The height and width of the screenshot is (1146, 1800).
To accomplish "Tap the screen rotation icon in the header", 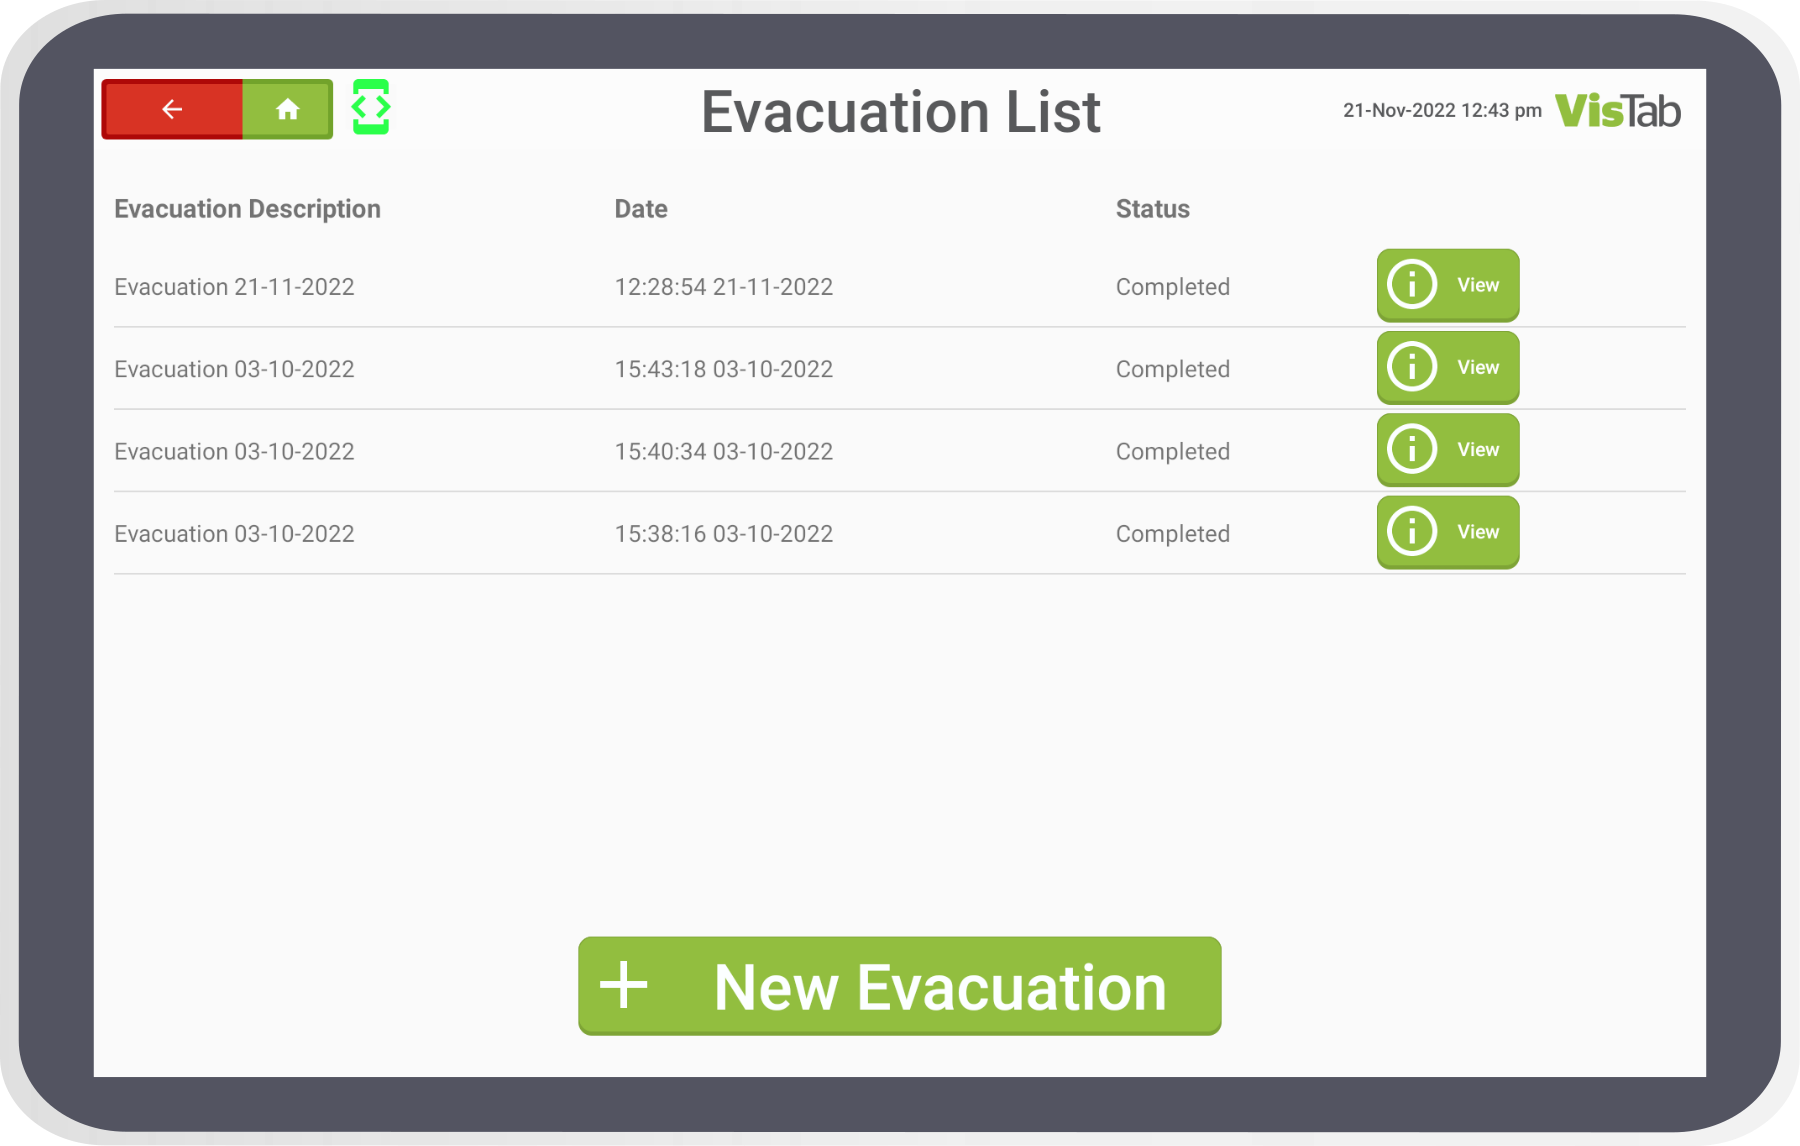I will [369, 110].
